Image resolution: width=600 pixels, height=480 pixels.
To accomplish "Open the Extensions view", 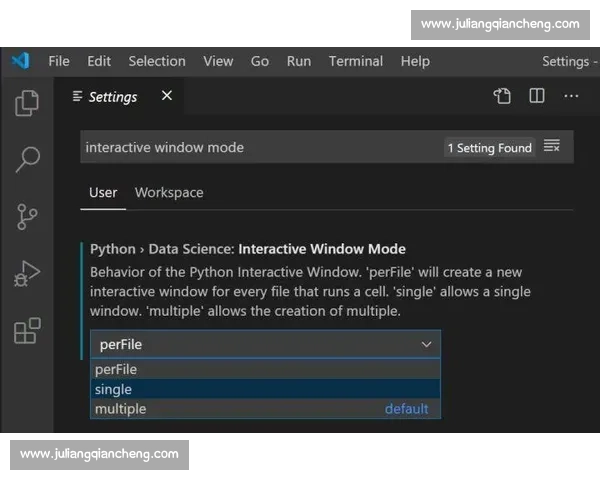I will (27, 331).
